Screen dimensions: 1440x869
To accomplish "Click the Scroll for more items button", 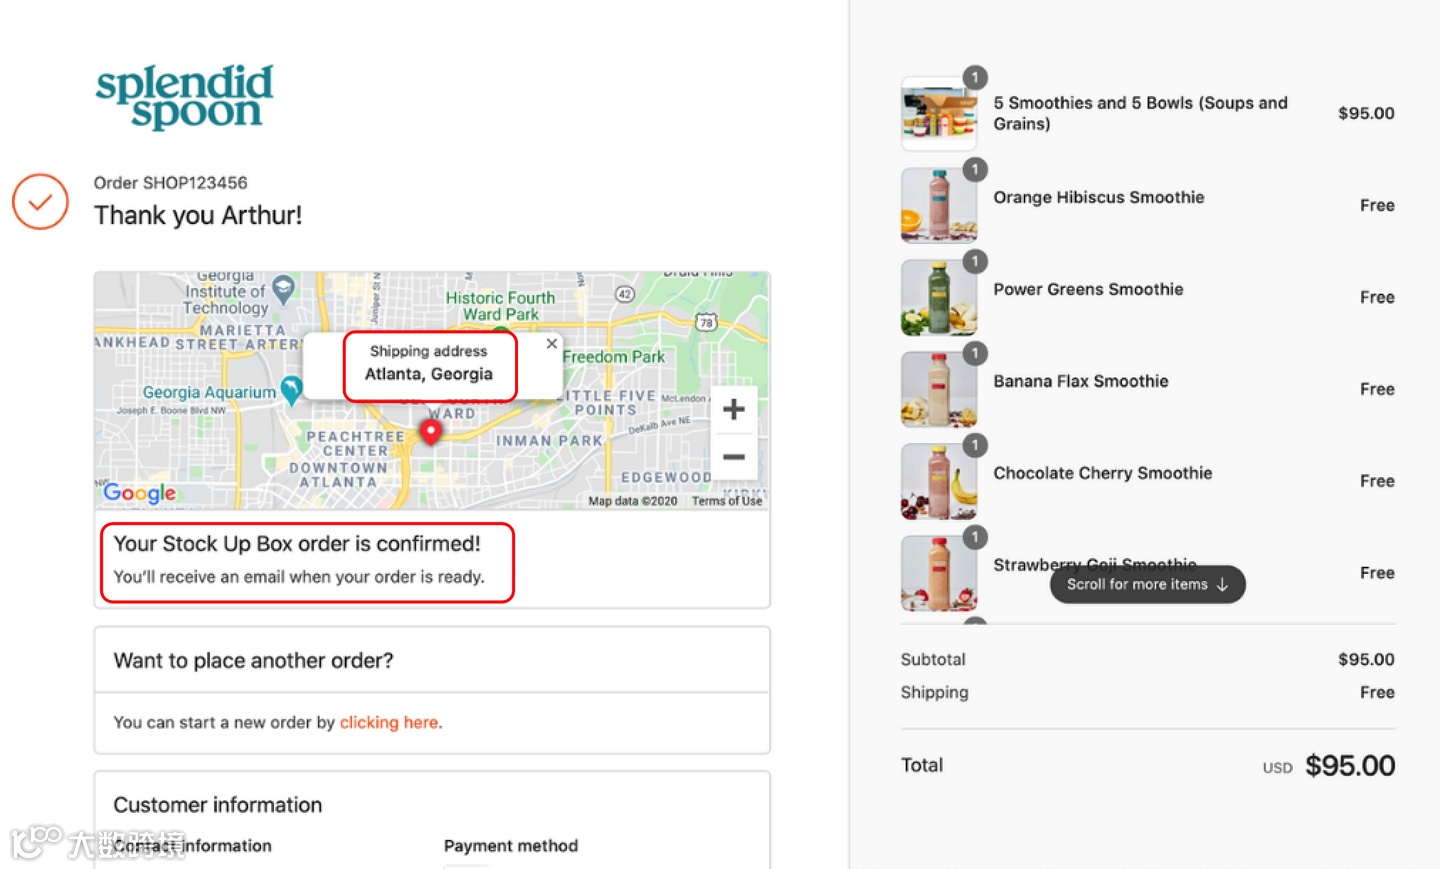I will tap(1147, 585).
